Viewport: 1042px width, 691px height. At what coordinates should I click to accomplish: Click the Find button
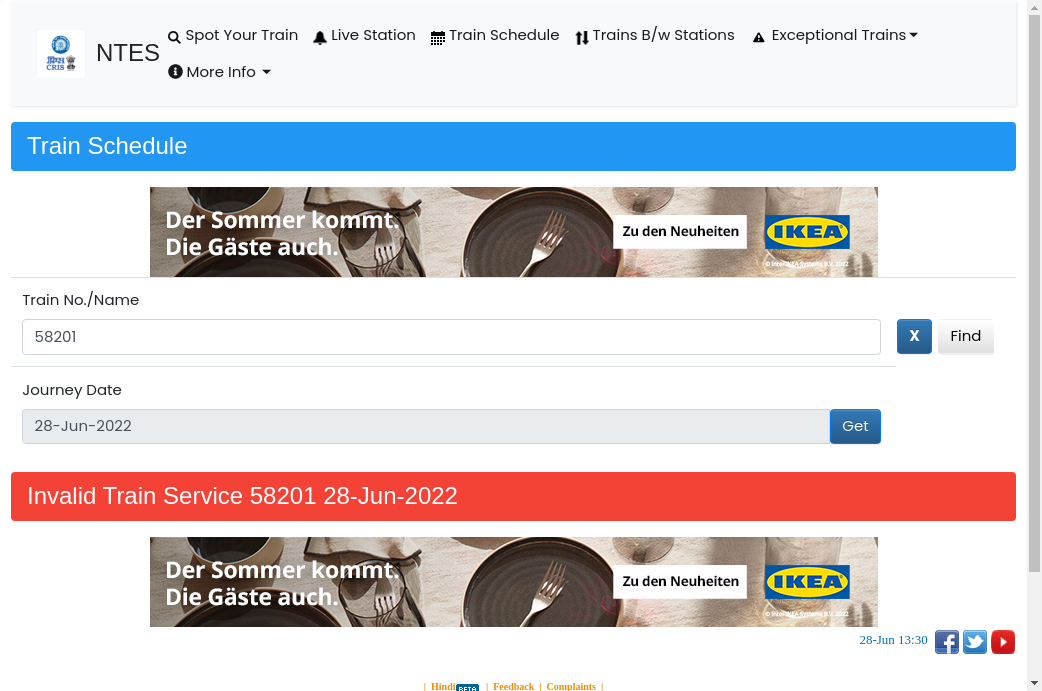tap(966, 336)
